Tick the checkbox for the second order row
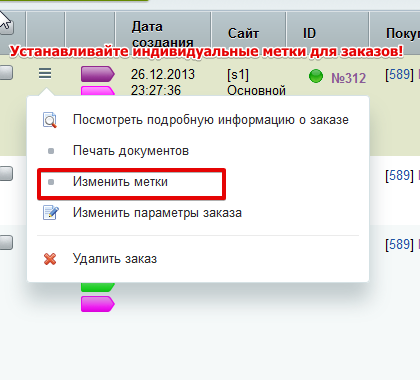The image size is (420, 380). pos(6,174)
